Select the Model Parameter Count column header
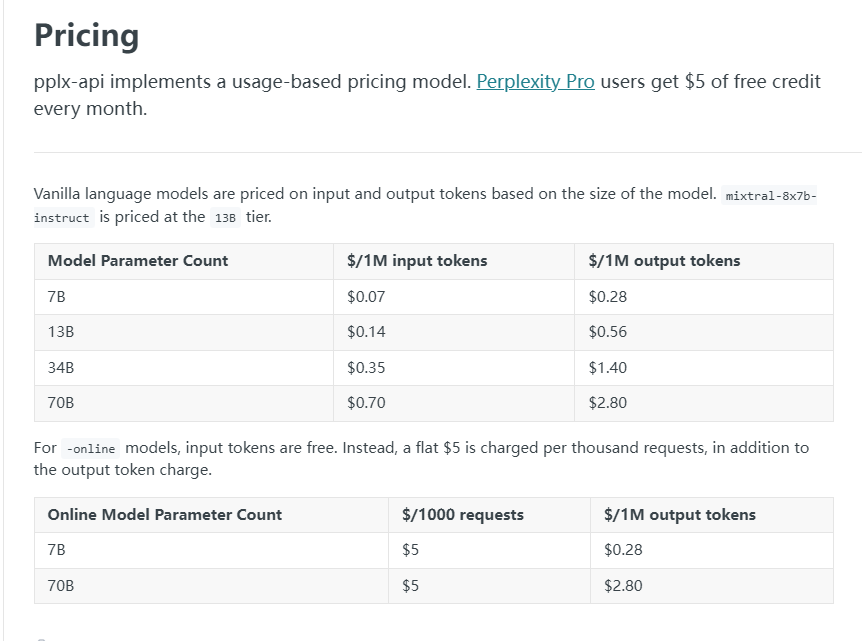The width and height of the screenshot is (862, 641). [x=138, y=261]
